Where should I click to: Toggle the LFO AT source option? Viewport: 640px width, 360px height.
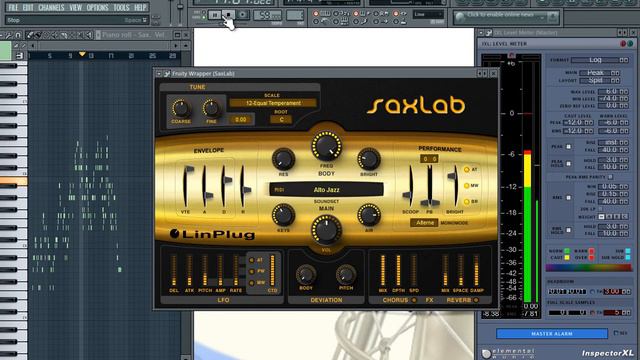click(251, 260)
